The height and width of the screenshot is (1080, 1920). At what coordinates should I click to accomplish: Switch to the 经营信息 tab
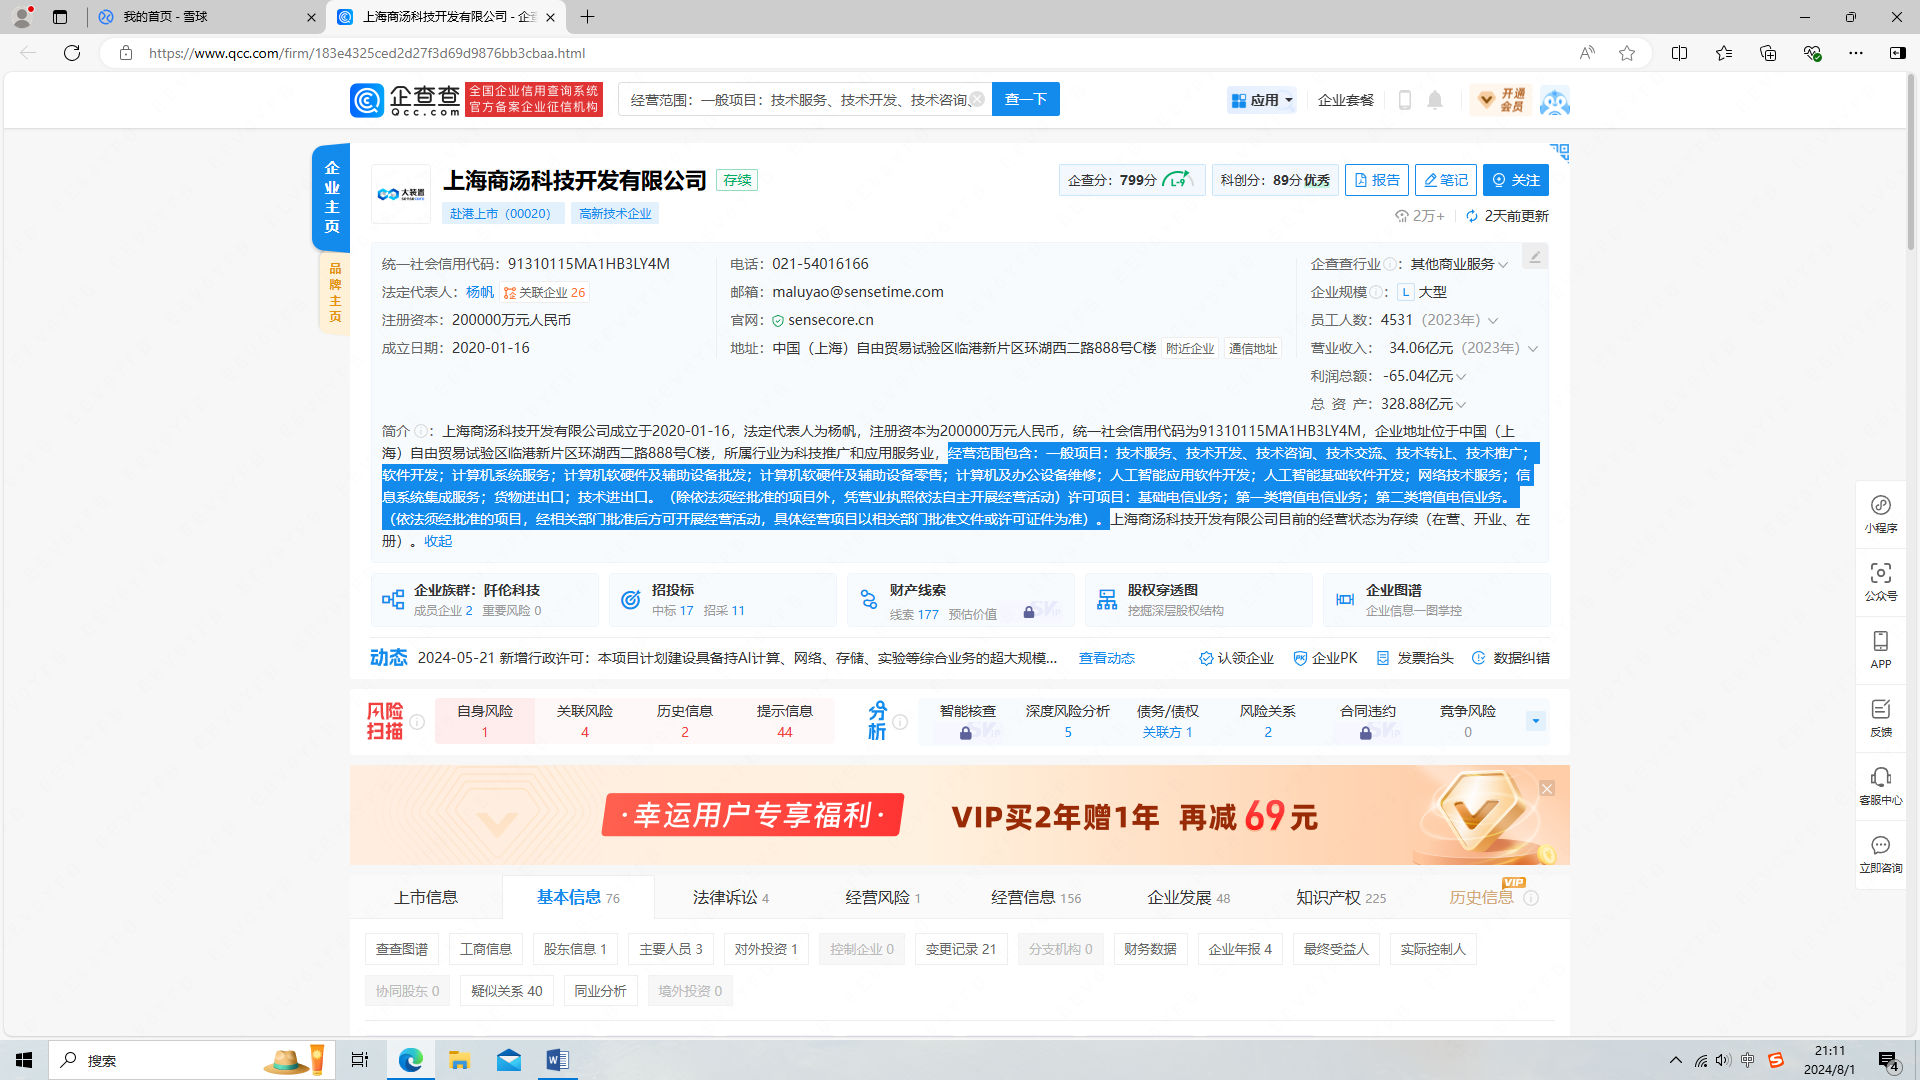tap(1036, 897)
